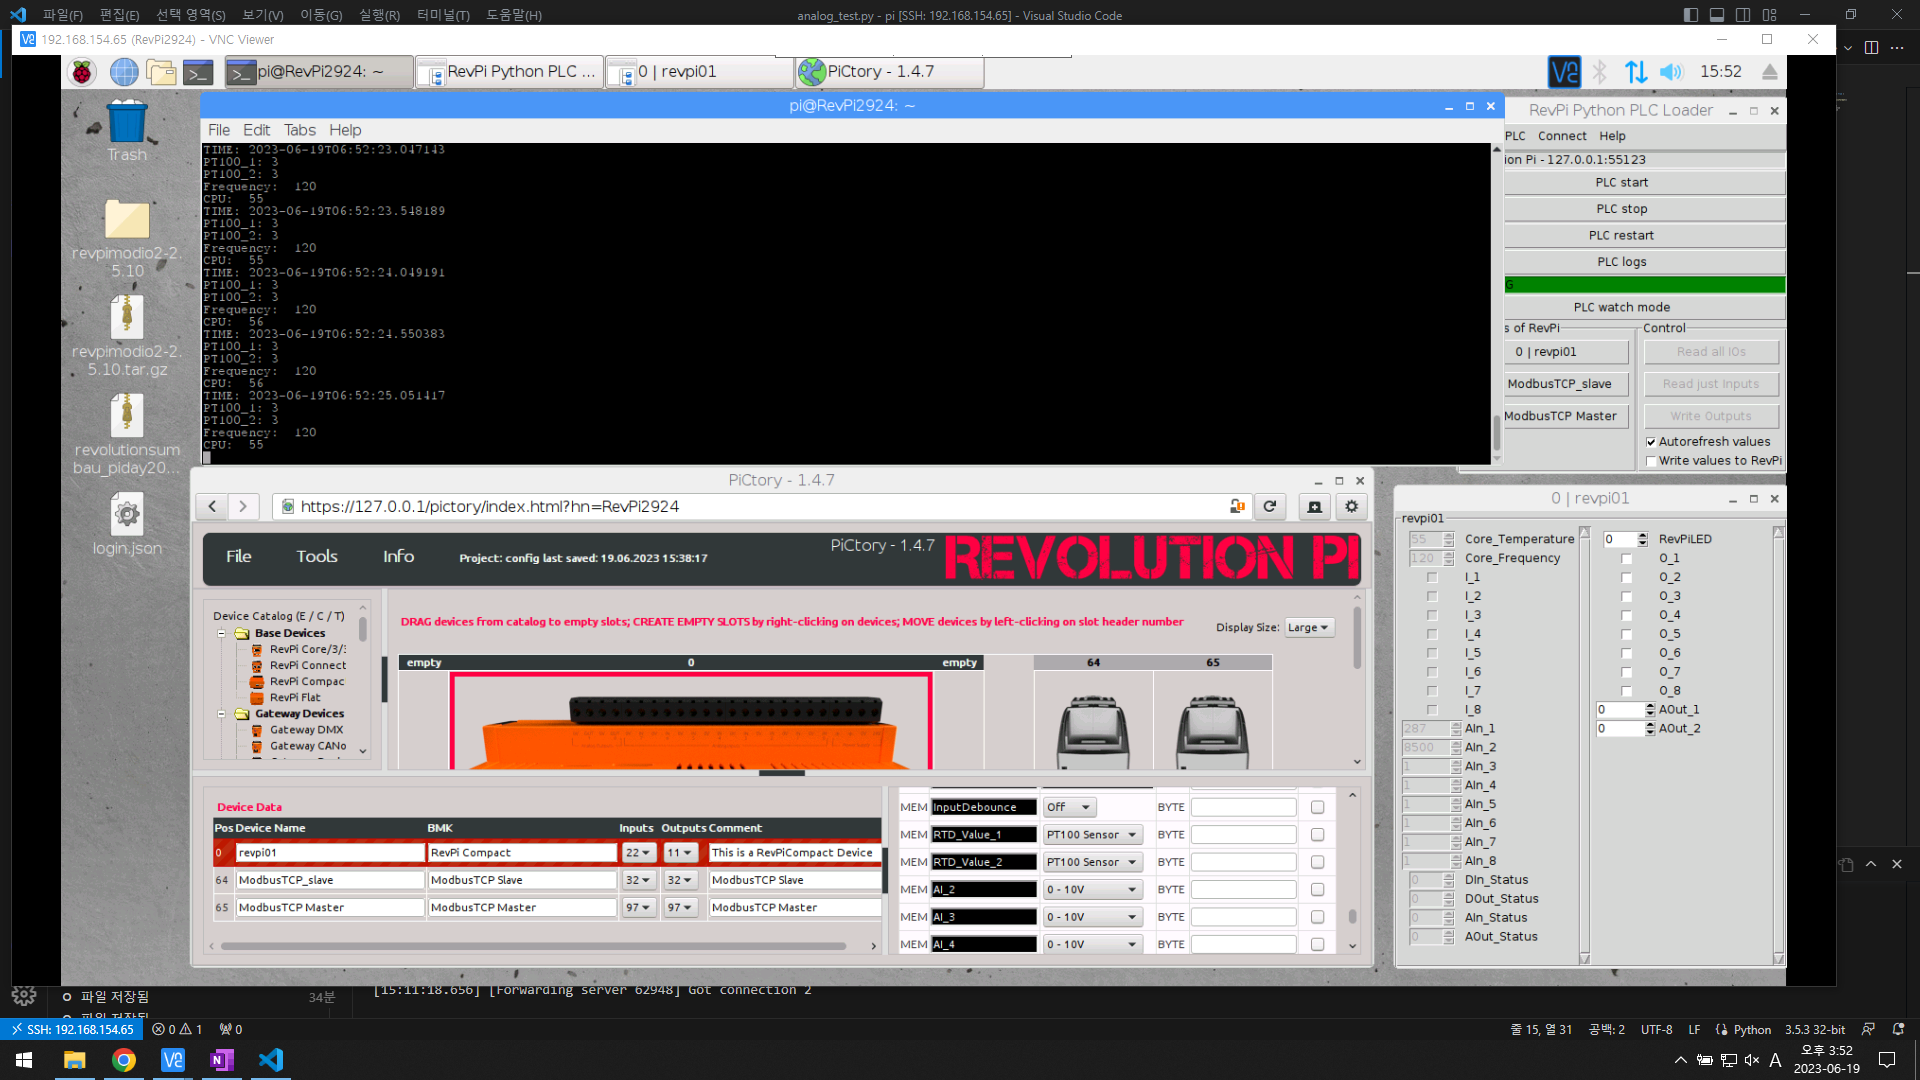Toggle VS Code bottom panel layout

click(1717, 15)
